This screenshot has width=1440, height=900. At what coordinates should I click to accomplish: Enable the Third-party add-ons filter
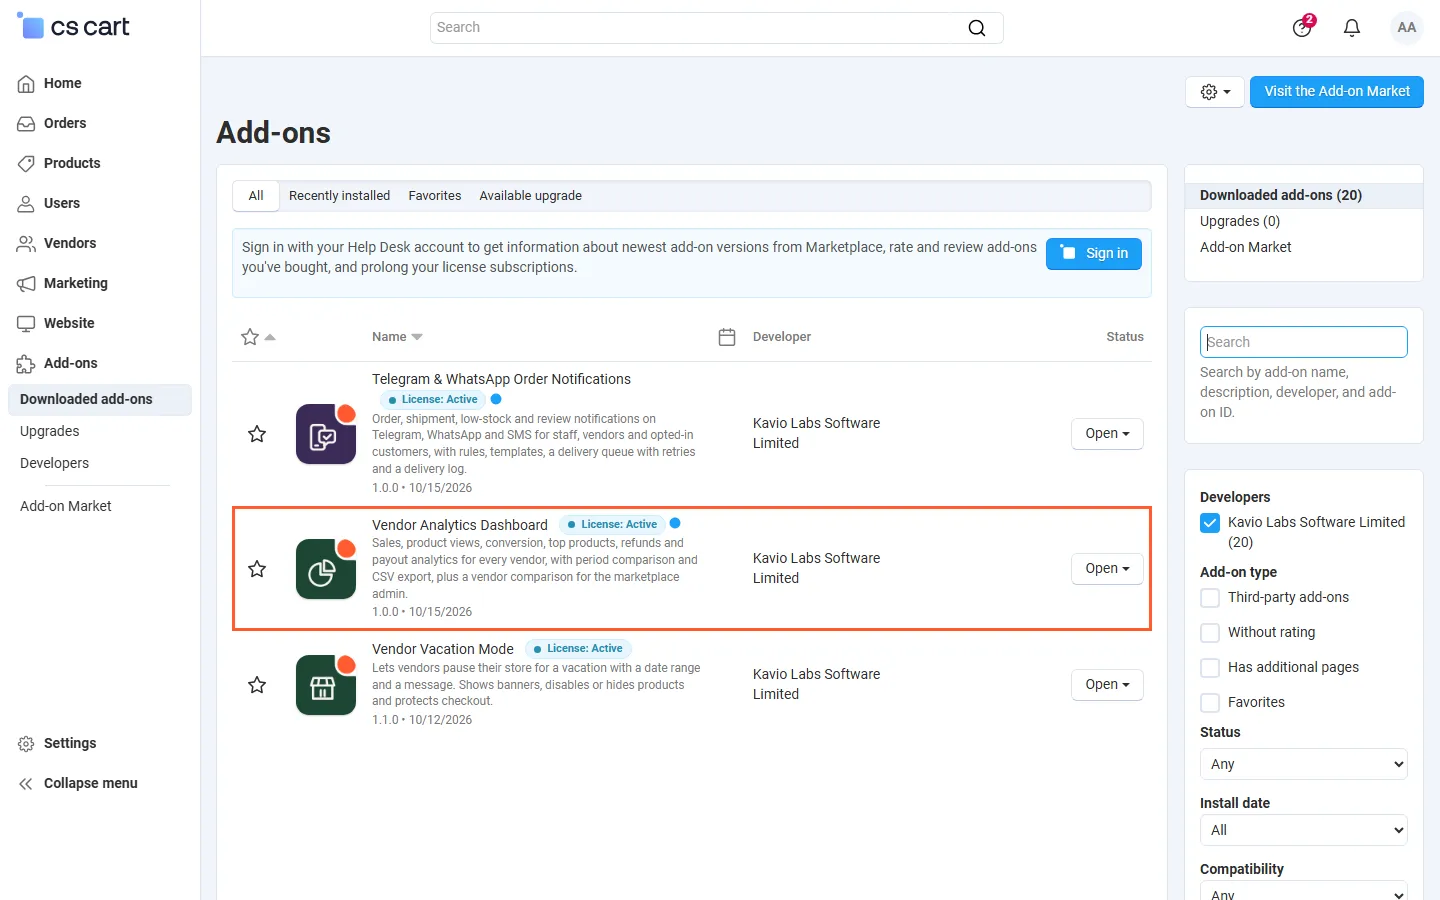pos(1210,598)
